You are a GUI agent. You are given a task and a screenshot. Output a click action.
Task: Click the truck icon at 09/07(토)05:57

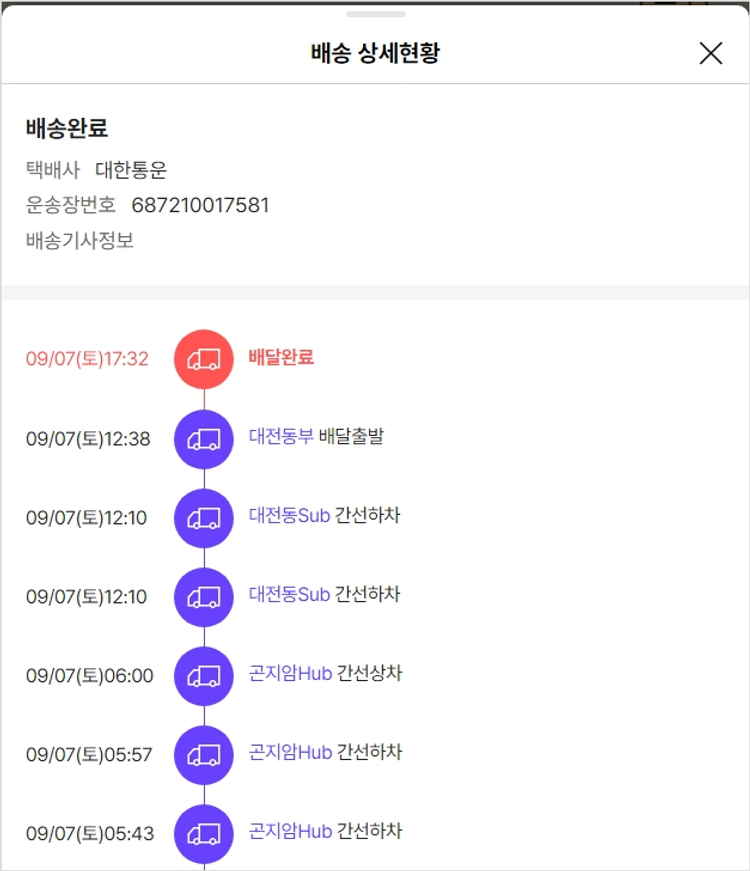(x=204, y=755)
